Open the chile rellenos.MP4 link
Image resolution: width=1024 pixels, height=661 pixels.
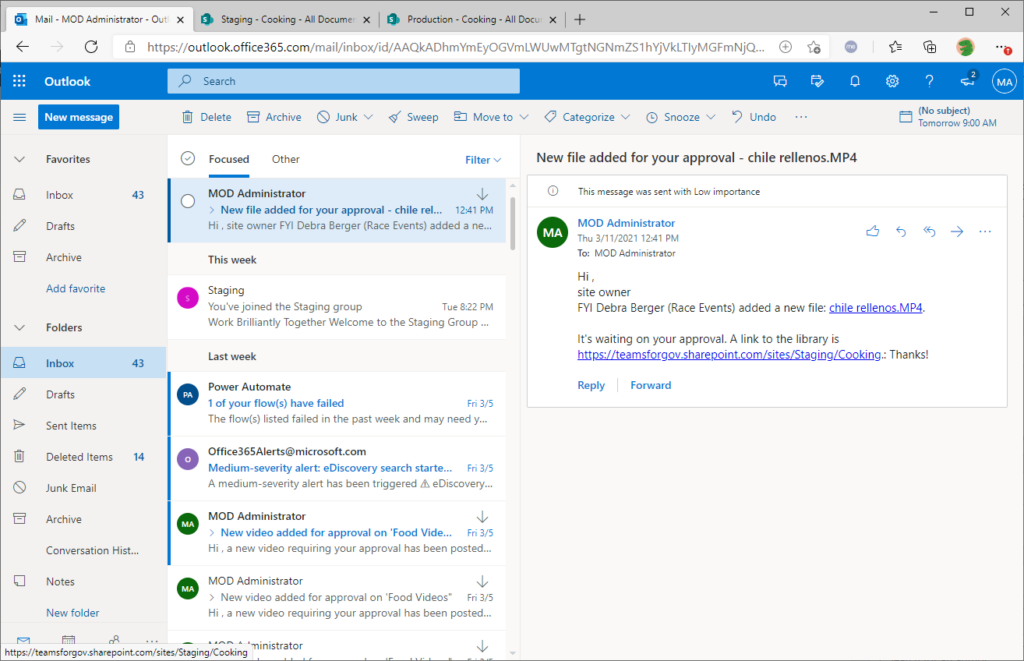coord(875,308)
